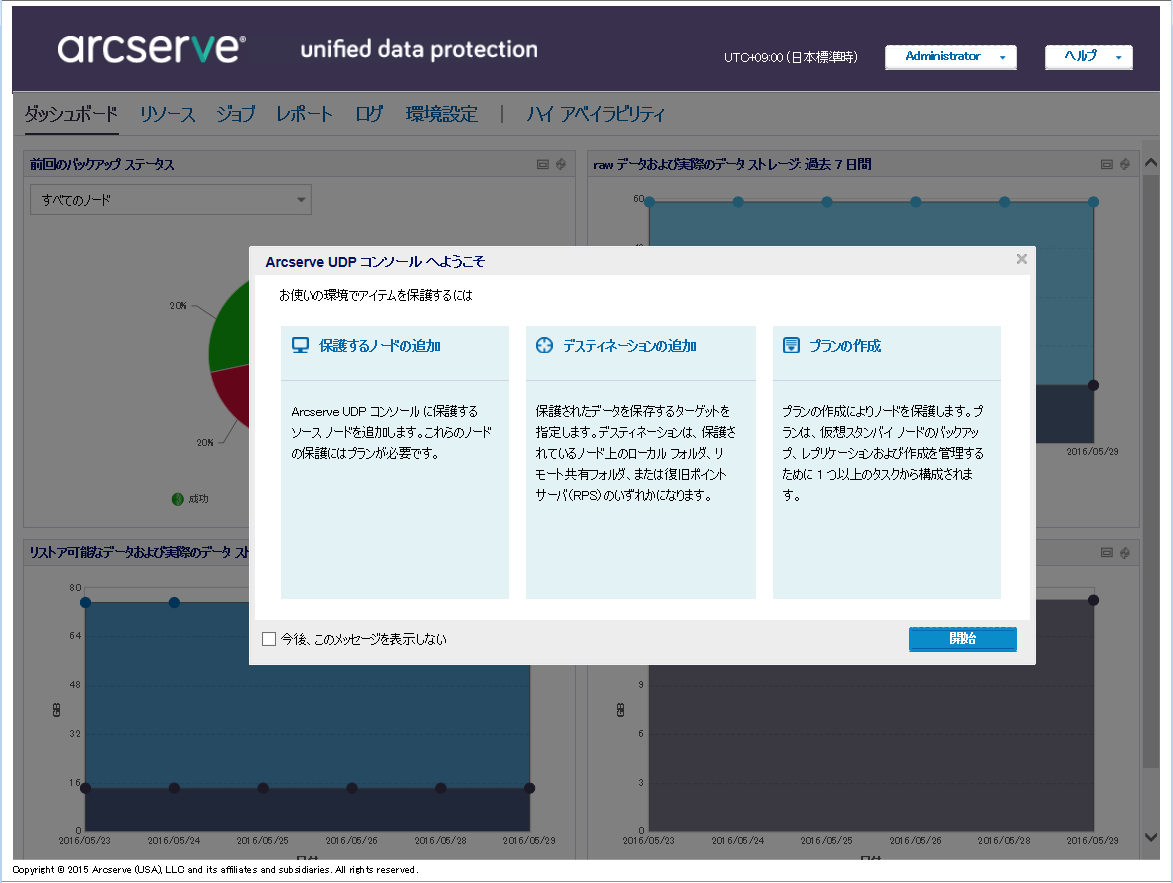Click the 保護するノードの追加 link
The width and height of the screenshot is (1173, 883).
tap(379, 346)
